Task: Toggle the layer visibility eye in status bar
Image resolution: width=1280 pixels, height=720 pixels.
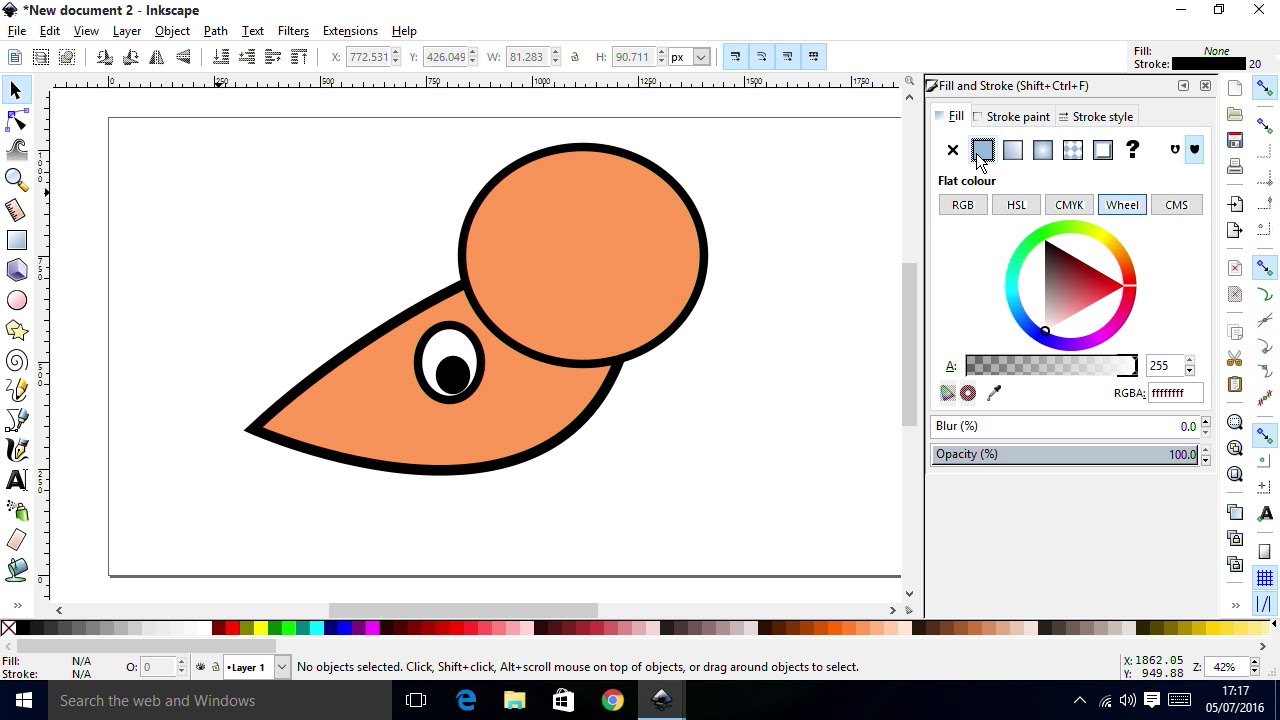Action: click(200, 666)
